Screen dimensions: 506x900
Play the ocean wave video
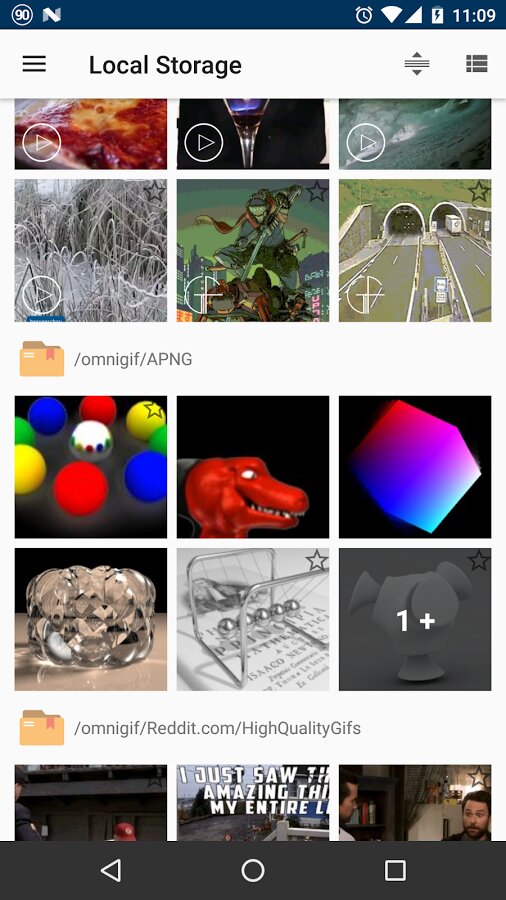366,142
